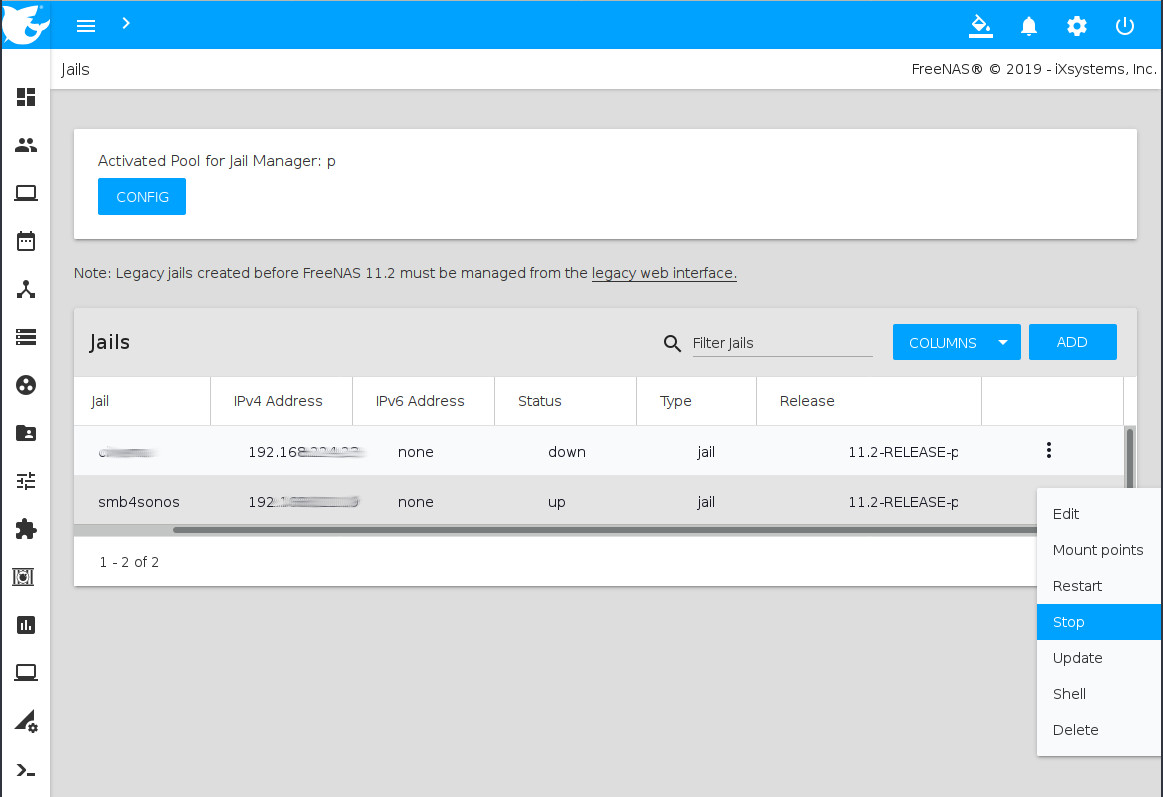Open the Tasks calendar icon
This screenshot has width=1163, height=797.
tap(26, 241)
